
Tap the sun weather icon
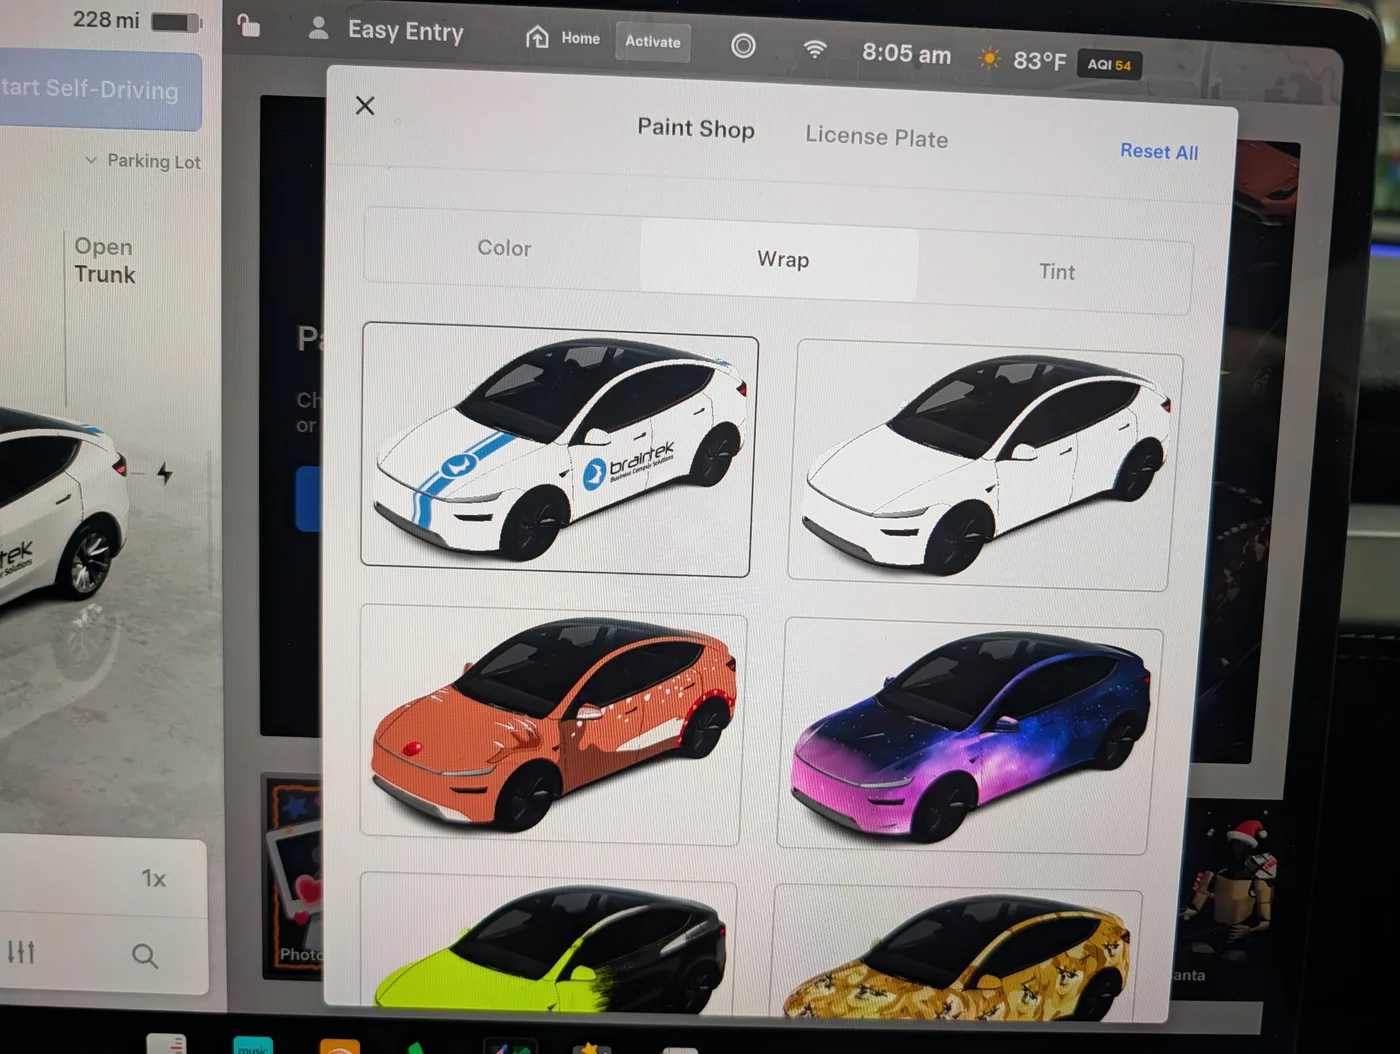988,58
